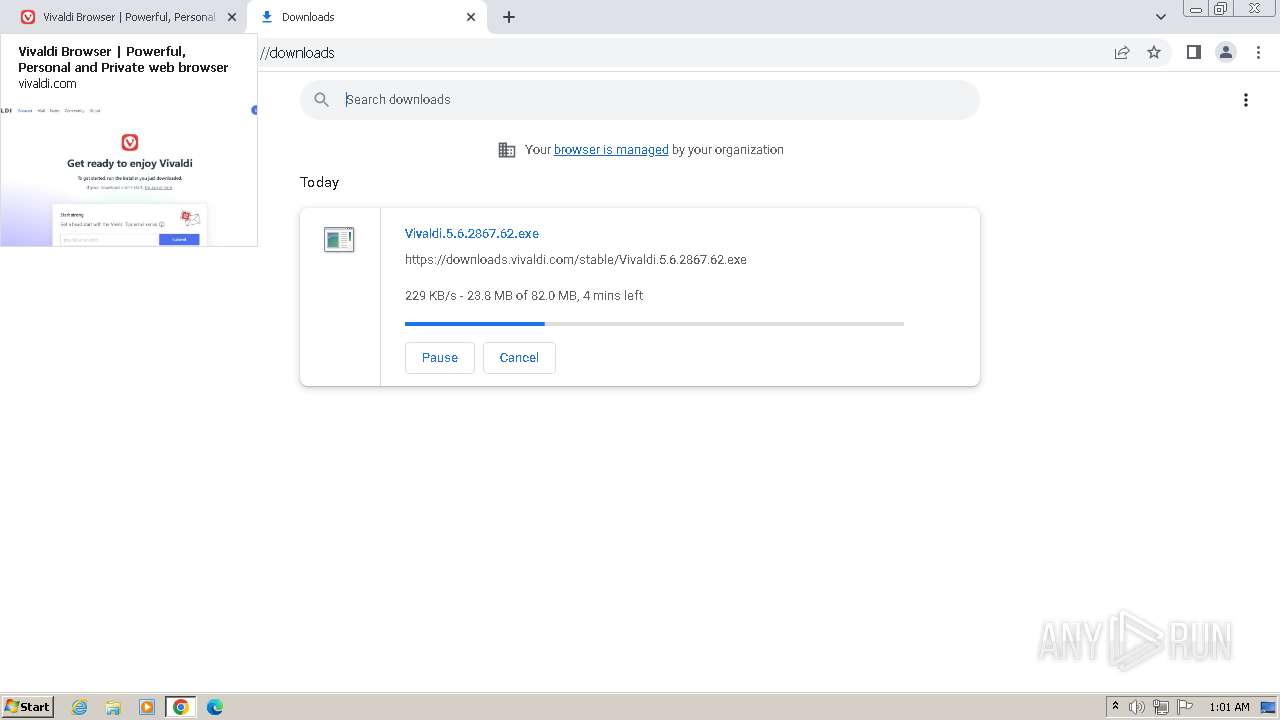Screen dimensions: 1280x720
Task: Open the Windows Start menu
Action: 28,707
